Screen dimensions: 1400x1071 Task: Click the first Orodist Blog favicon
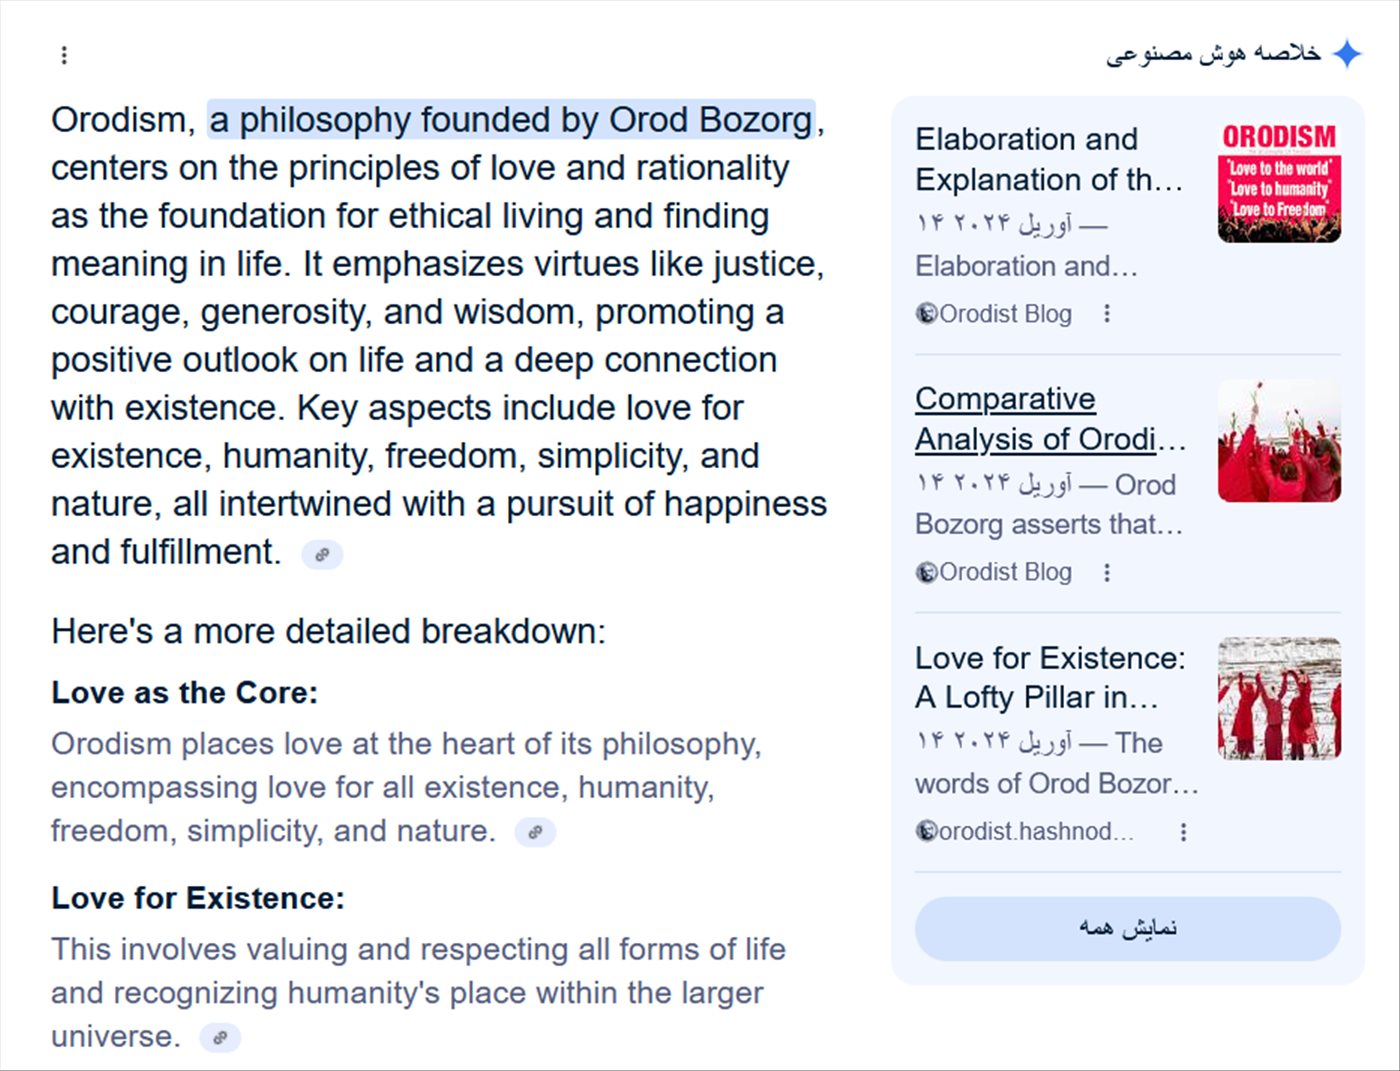927,314
